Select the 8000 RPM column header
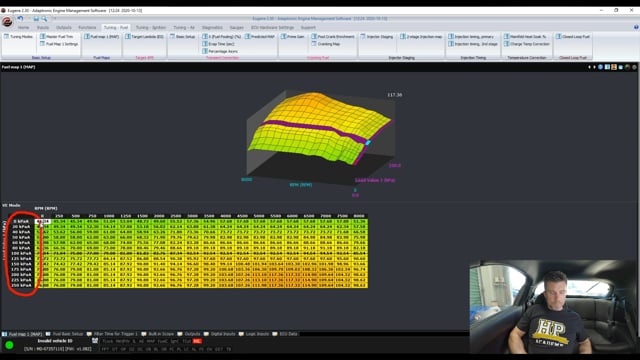640x360 pixels. tap(359, 216)
